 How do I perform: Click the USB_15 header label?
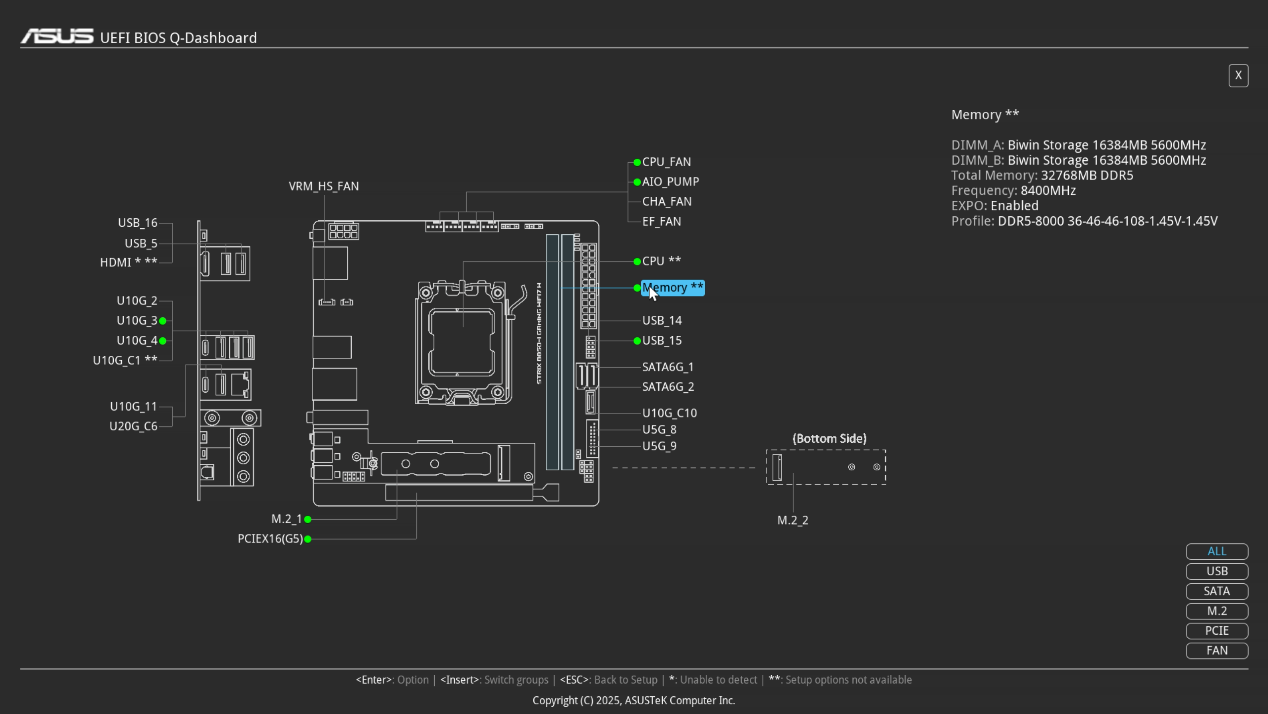coord(662,341)
